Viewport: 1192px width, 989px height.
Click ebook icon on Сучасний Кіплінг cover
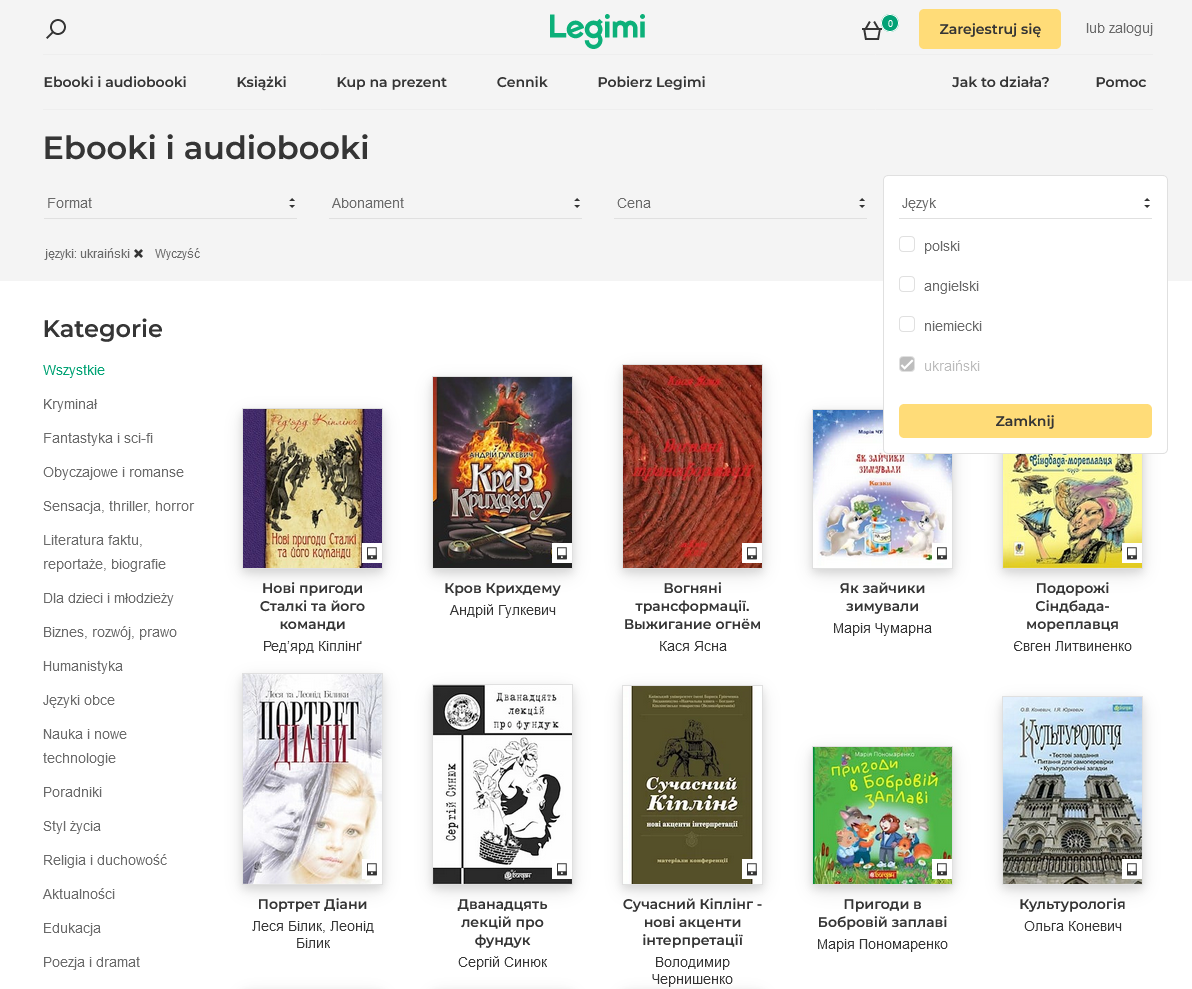752,869
